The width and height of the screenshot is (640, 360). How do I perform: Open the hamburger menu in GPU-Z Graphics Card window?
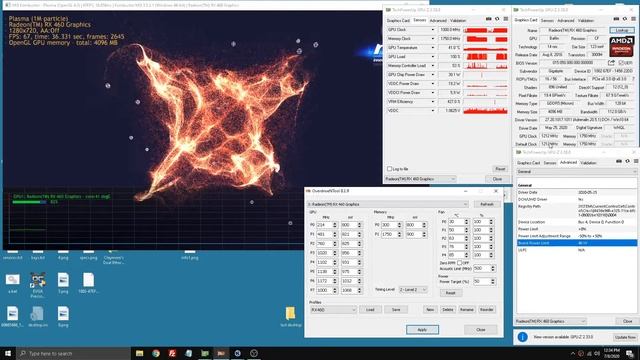pyautogui.click(x=633, y=19)
